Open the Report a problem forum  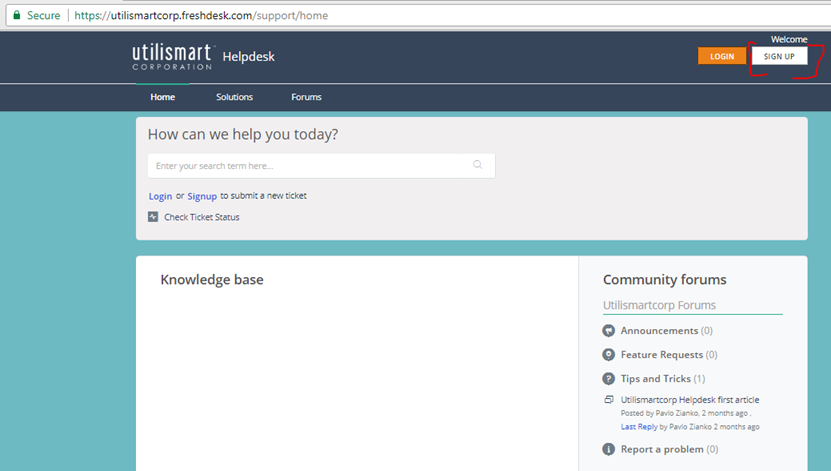pos(662,449)
